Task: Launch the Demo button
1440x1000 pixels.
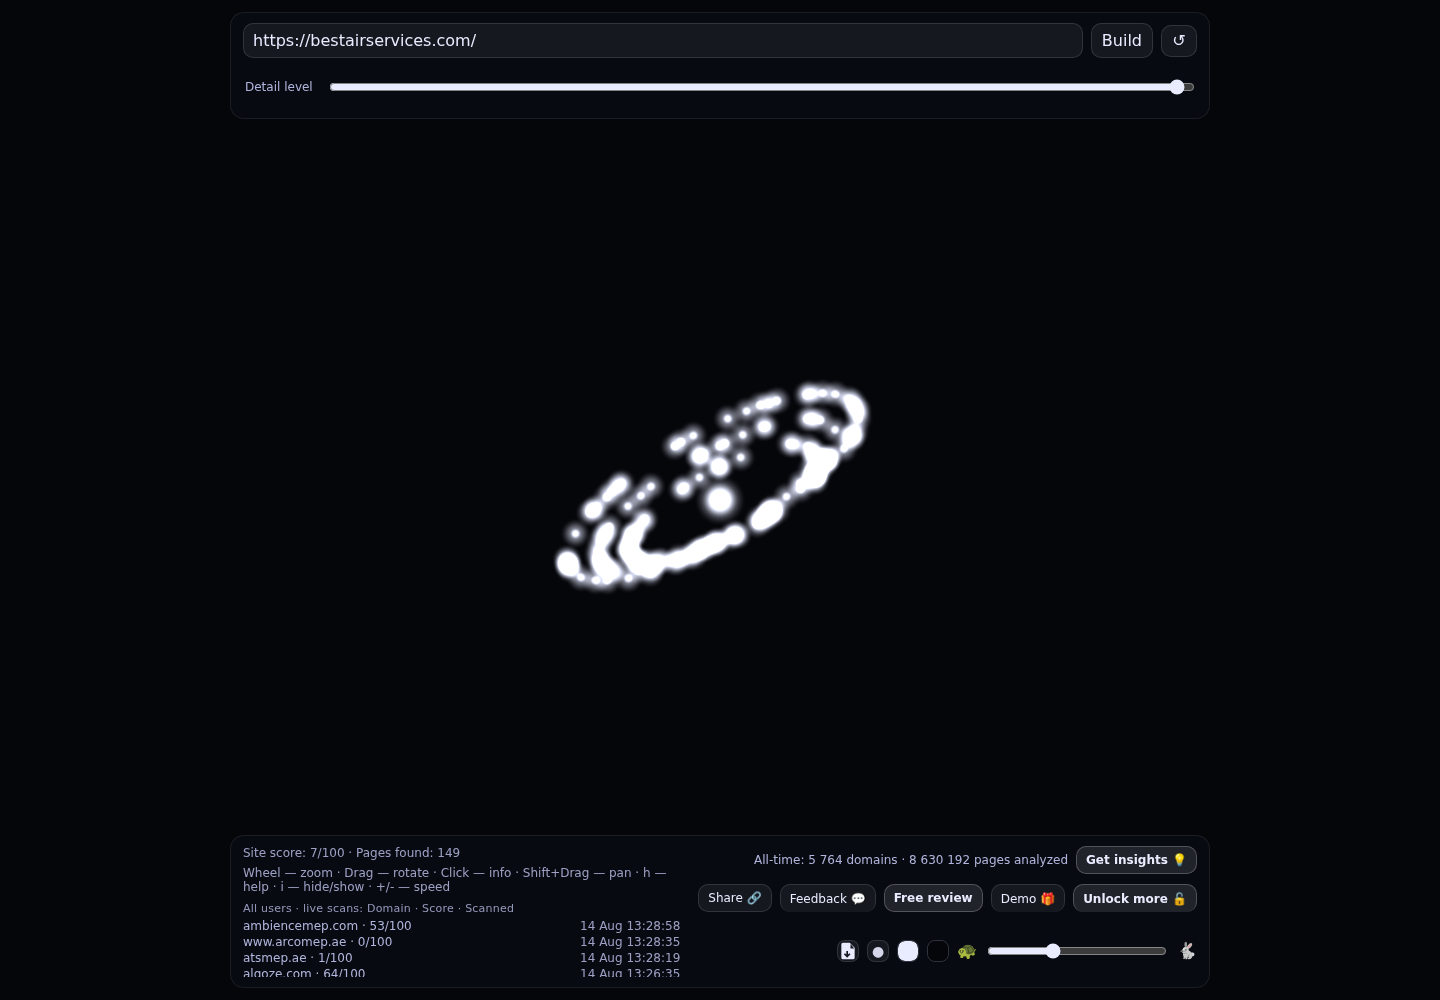Action: (x=1028, y=898)
